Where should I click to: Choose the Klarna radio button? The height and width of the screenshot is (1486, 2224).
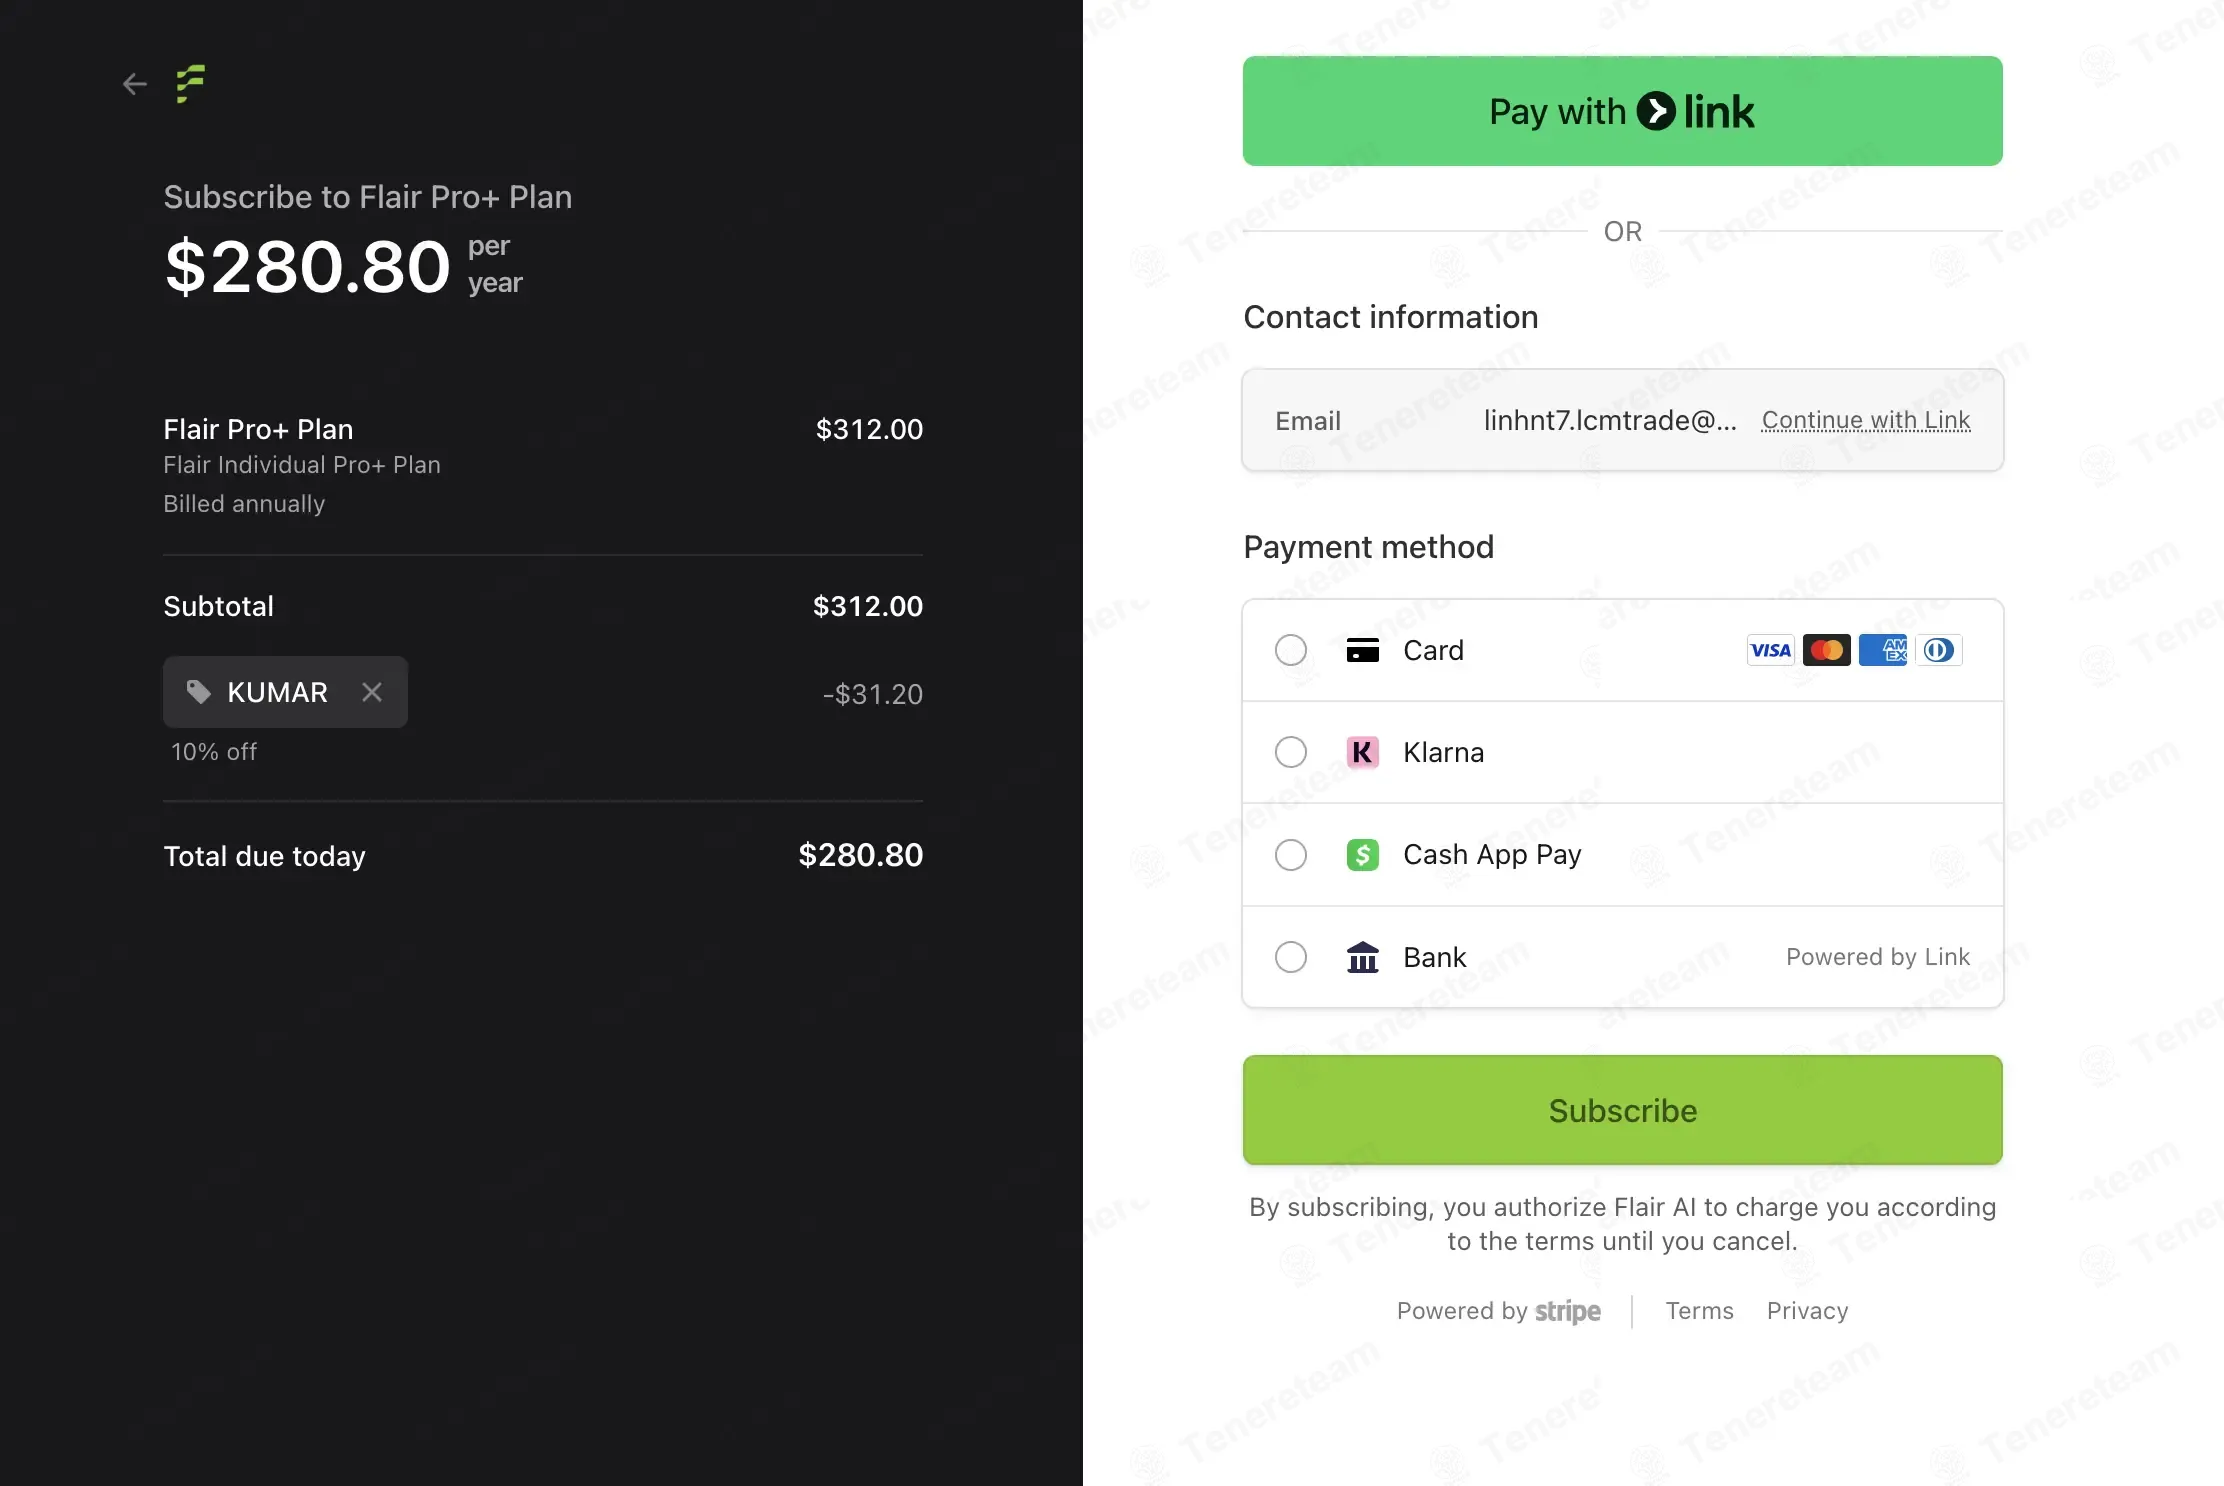pos(1291,752)
